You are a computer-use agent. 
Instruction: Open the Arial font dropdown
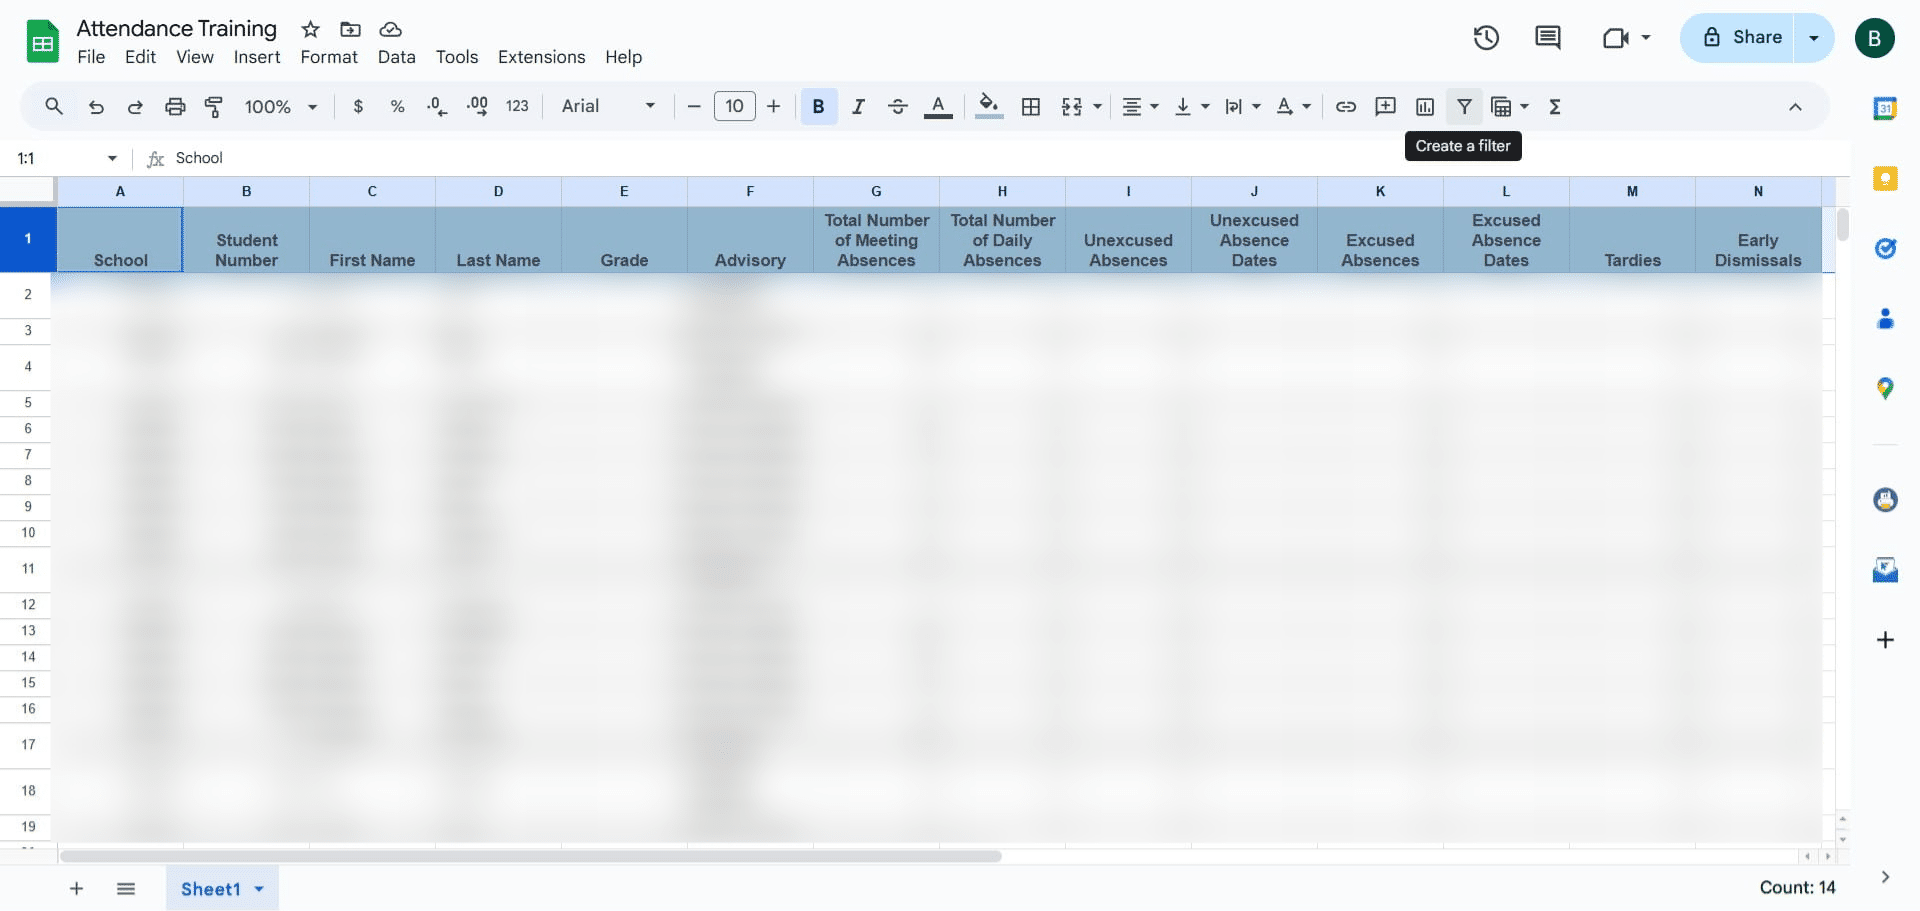click(x=608, y=106)
